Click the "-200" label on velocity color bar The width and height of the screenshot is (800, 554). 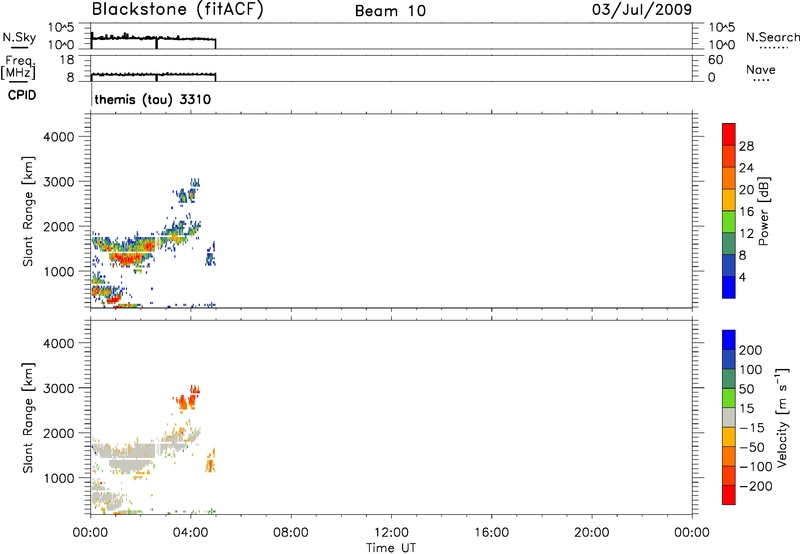(756, 486)
